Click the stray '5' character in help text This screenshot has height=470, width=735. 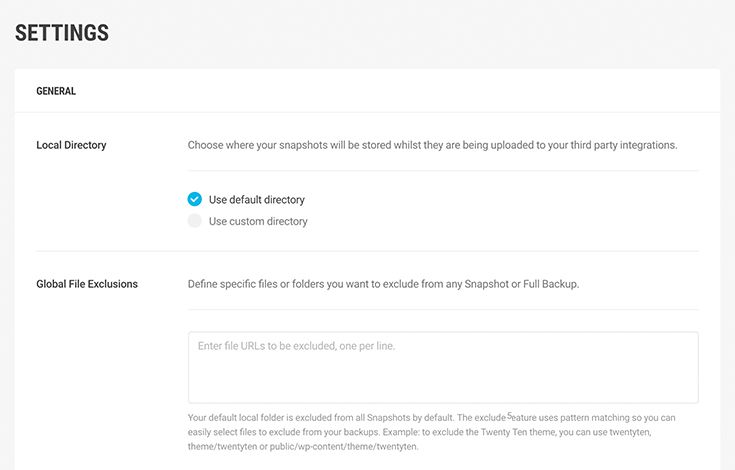click(510, 416)
